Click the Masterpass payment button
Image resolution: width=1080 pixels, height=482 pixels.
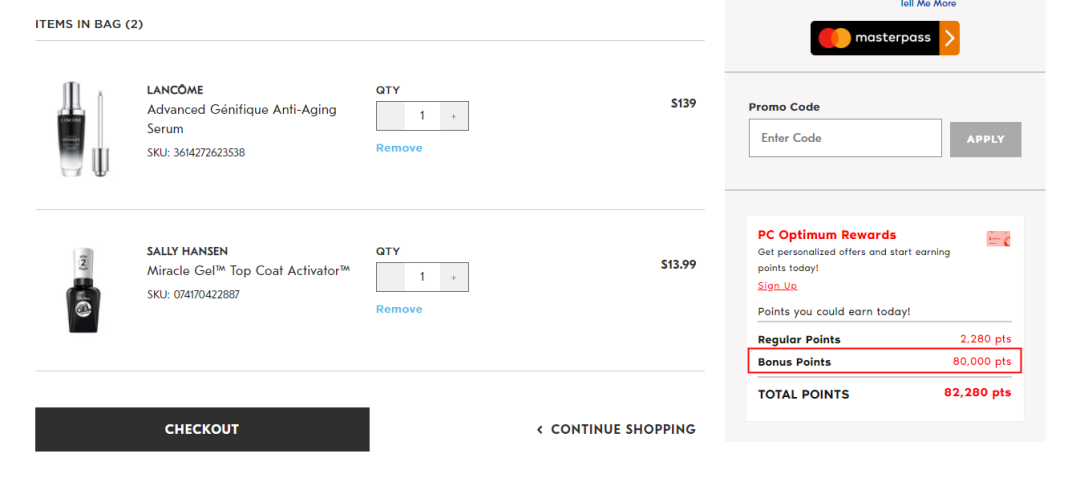pos(884,38)
